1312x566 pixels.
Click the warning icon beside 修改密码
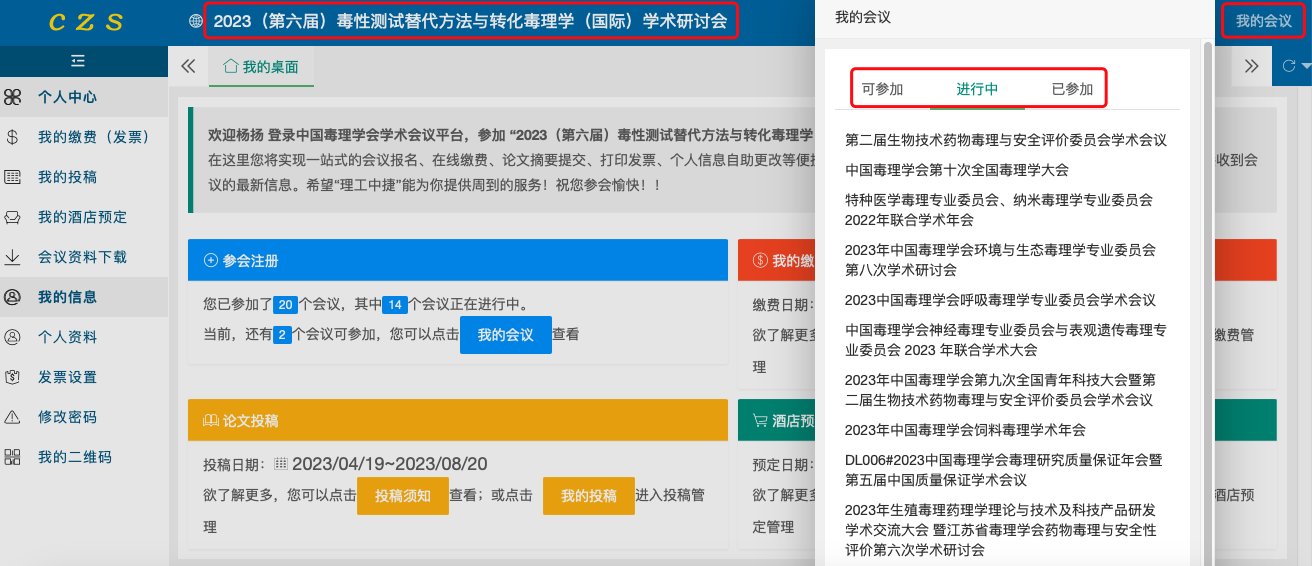[13, 417]
